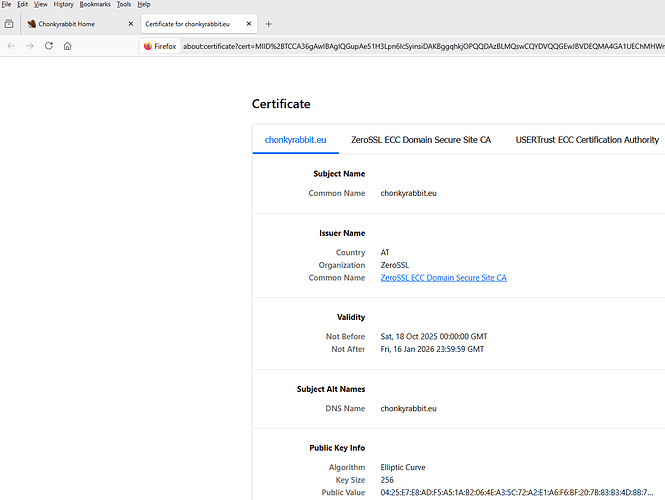665x500 pixels.
Task: Reload the current page
Action: point(49,46)
